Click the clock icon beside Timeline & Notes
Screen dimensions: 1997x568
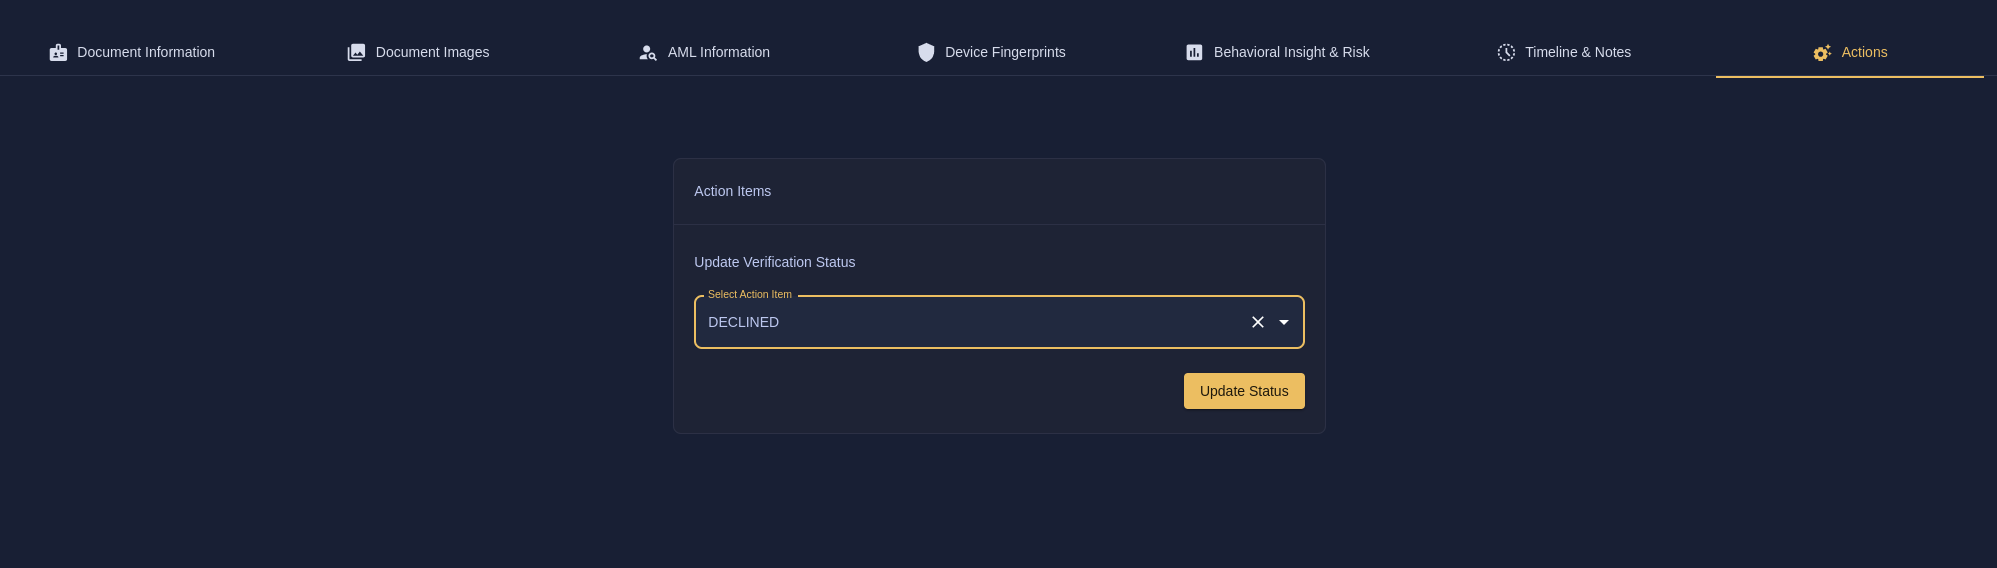point(1506,53)
